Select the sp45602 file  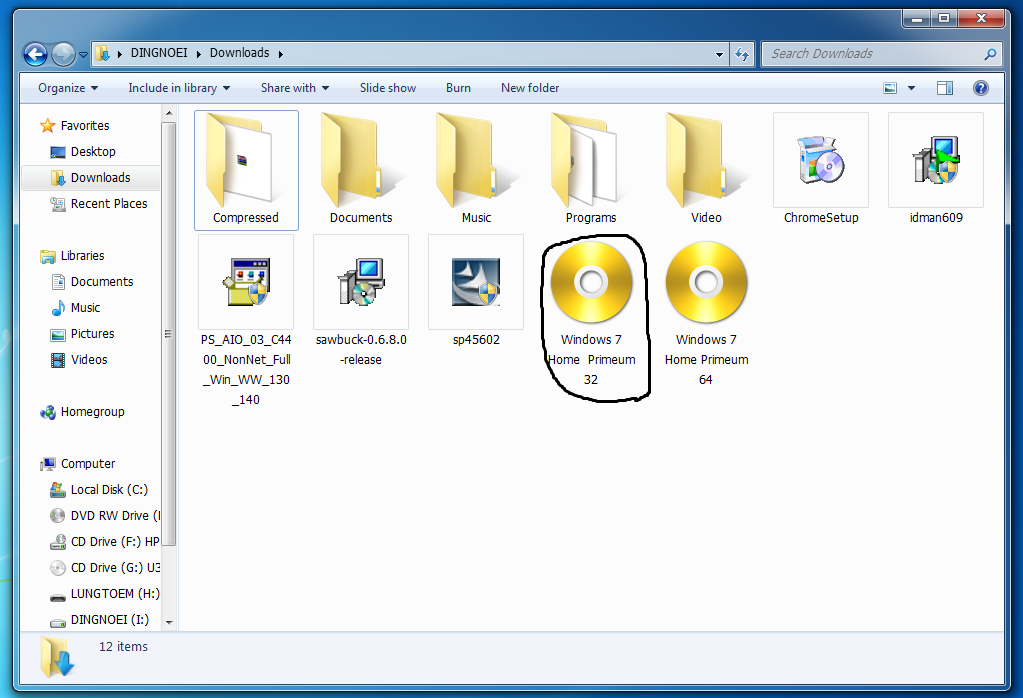(476, 292)
